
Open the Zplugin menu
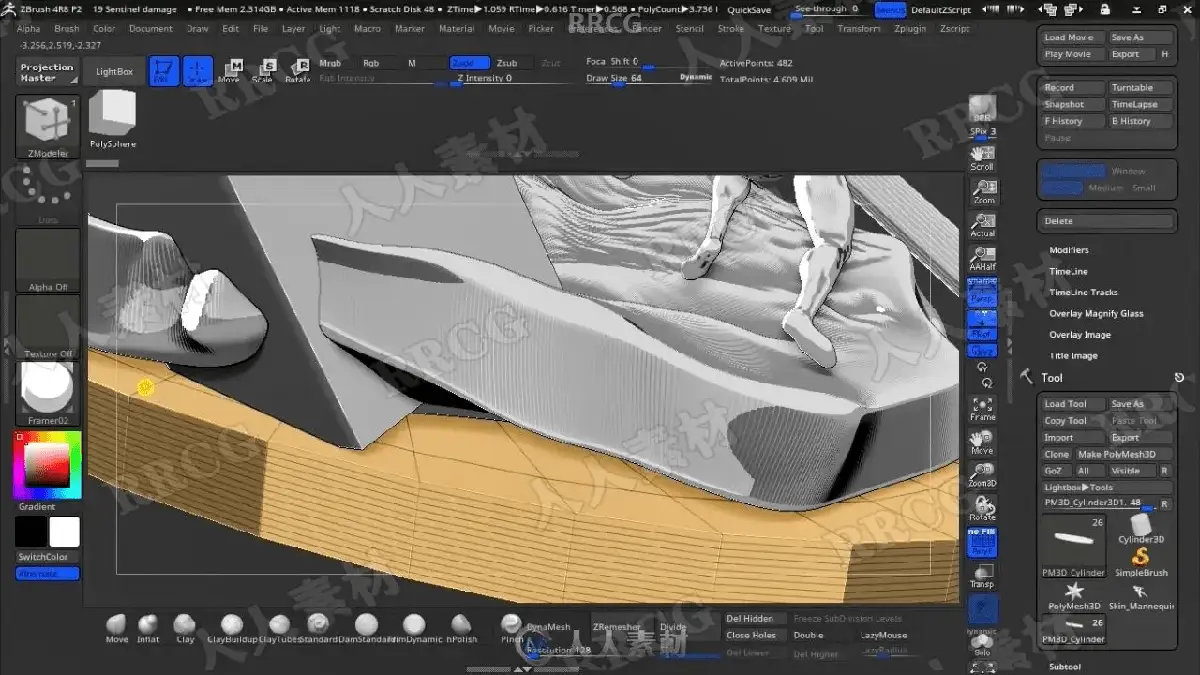coord(910,29)
